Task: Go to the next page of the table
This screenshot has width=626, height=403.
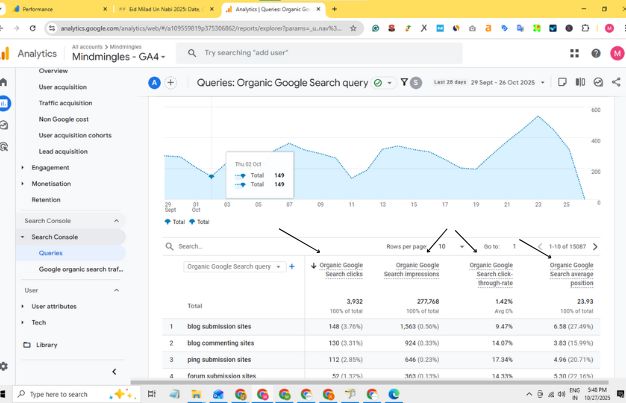Action: pos(595,246)
